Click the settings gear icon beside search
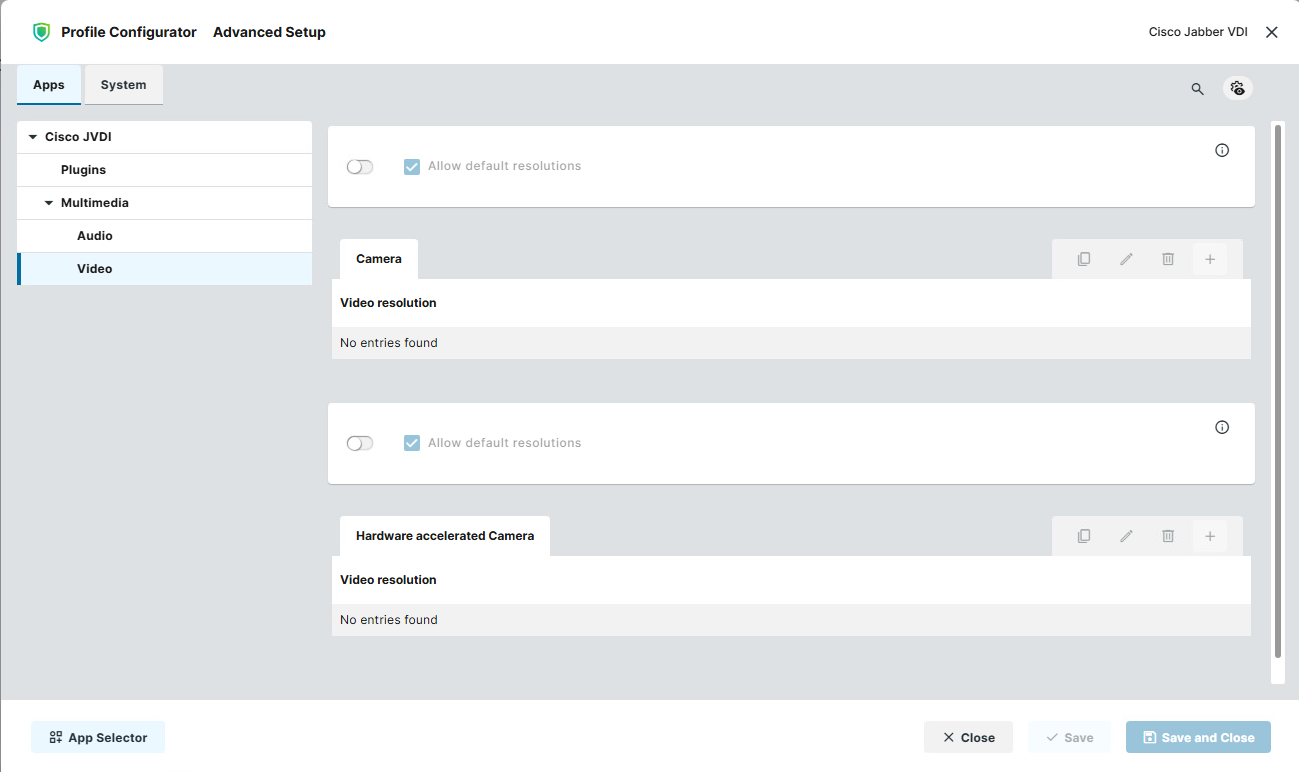Image resolution: width=1299 pixels, height=772 pixels. pos(1238,88)
